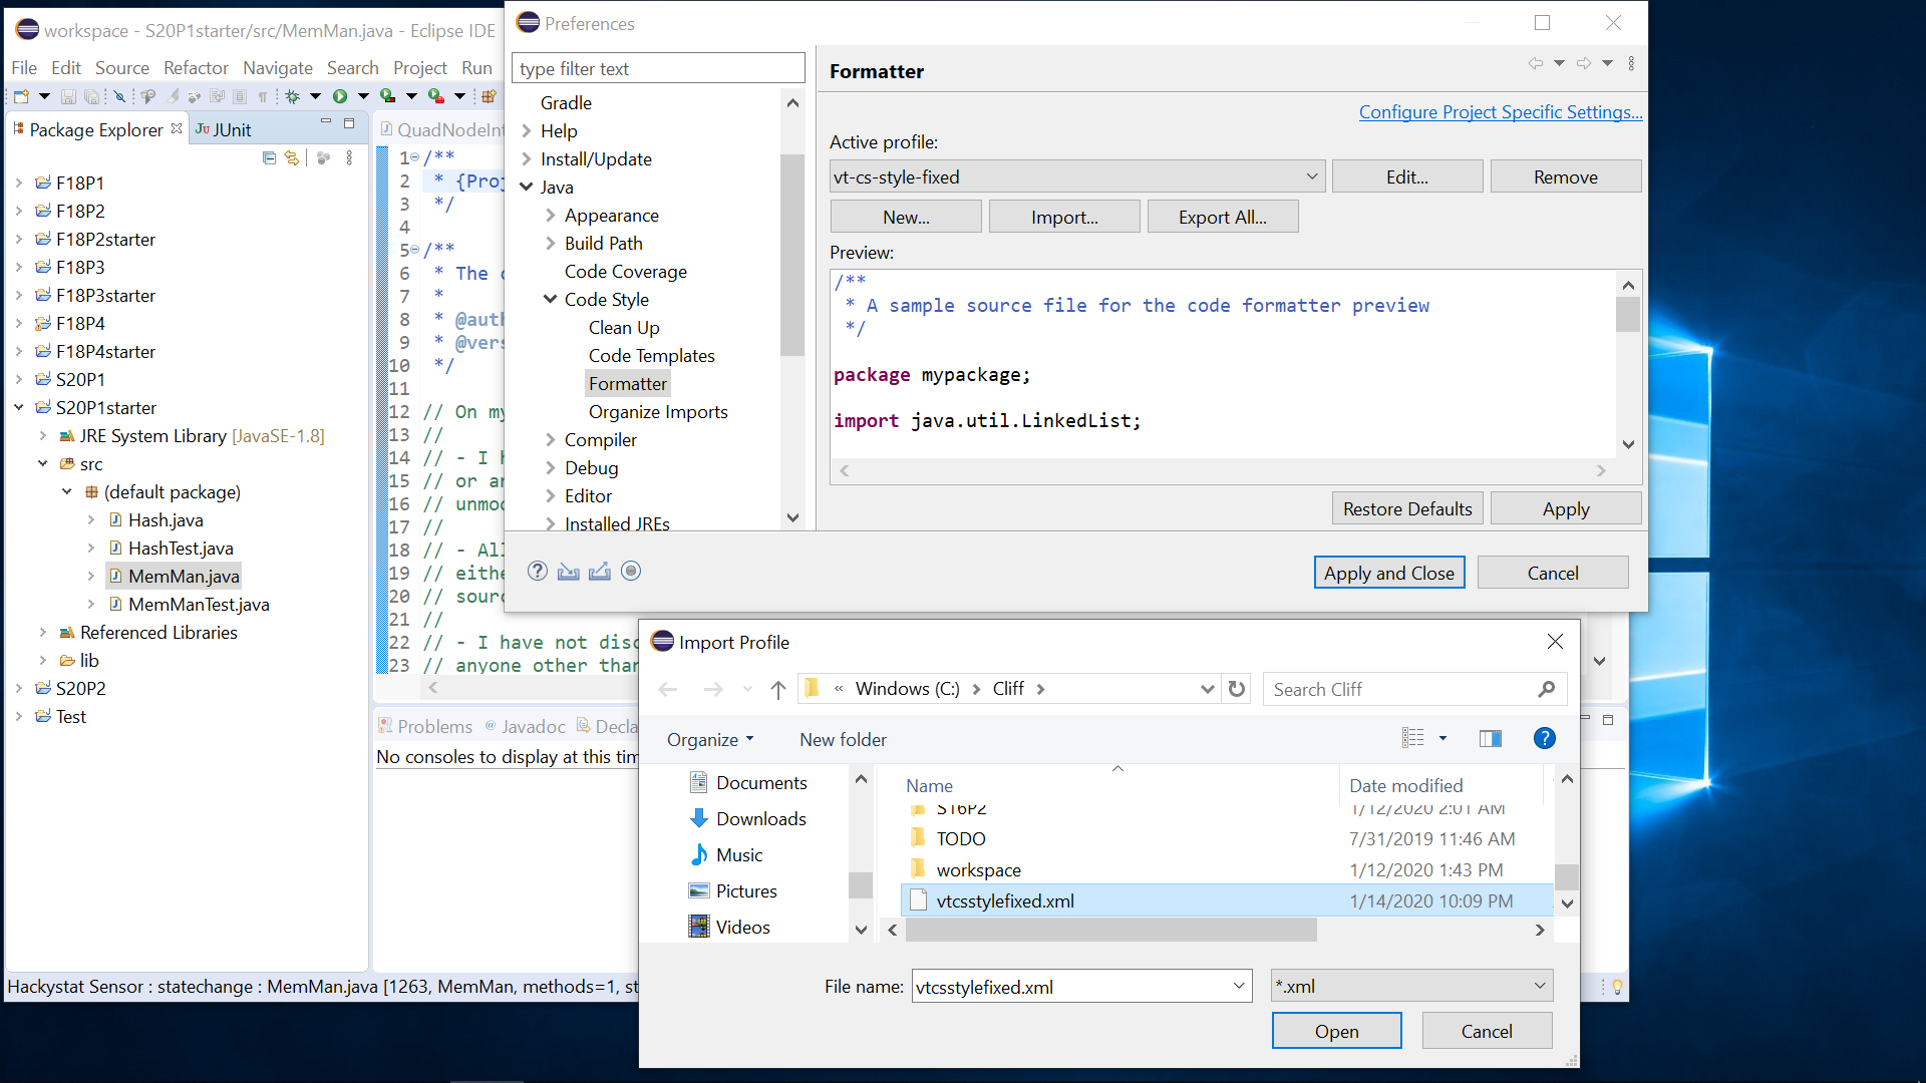This screenshot has height=1083, width=1926.
Task: Click Export preferences icon at dialog bottom
Action: (x=600, y=571)
